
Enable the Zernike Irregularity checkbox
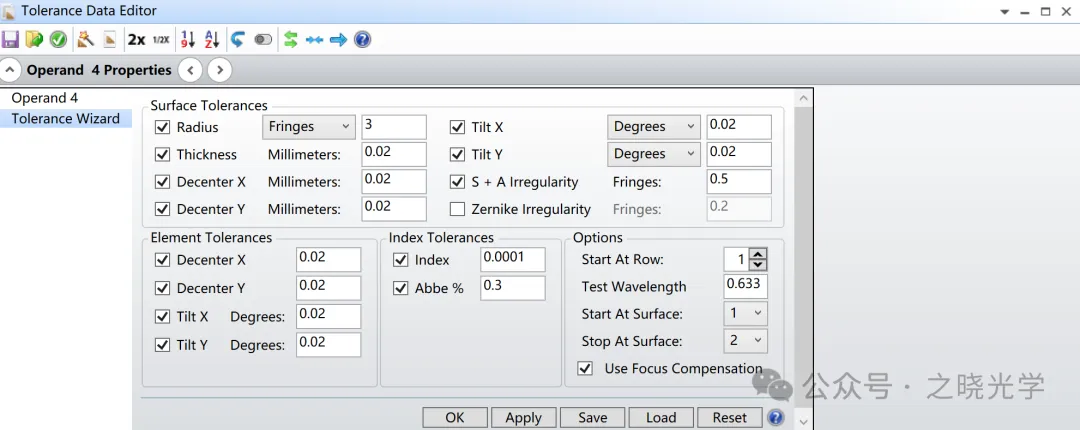tap(457, 209)
